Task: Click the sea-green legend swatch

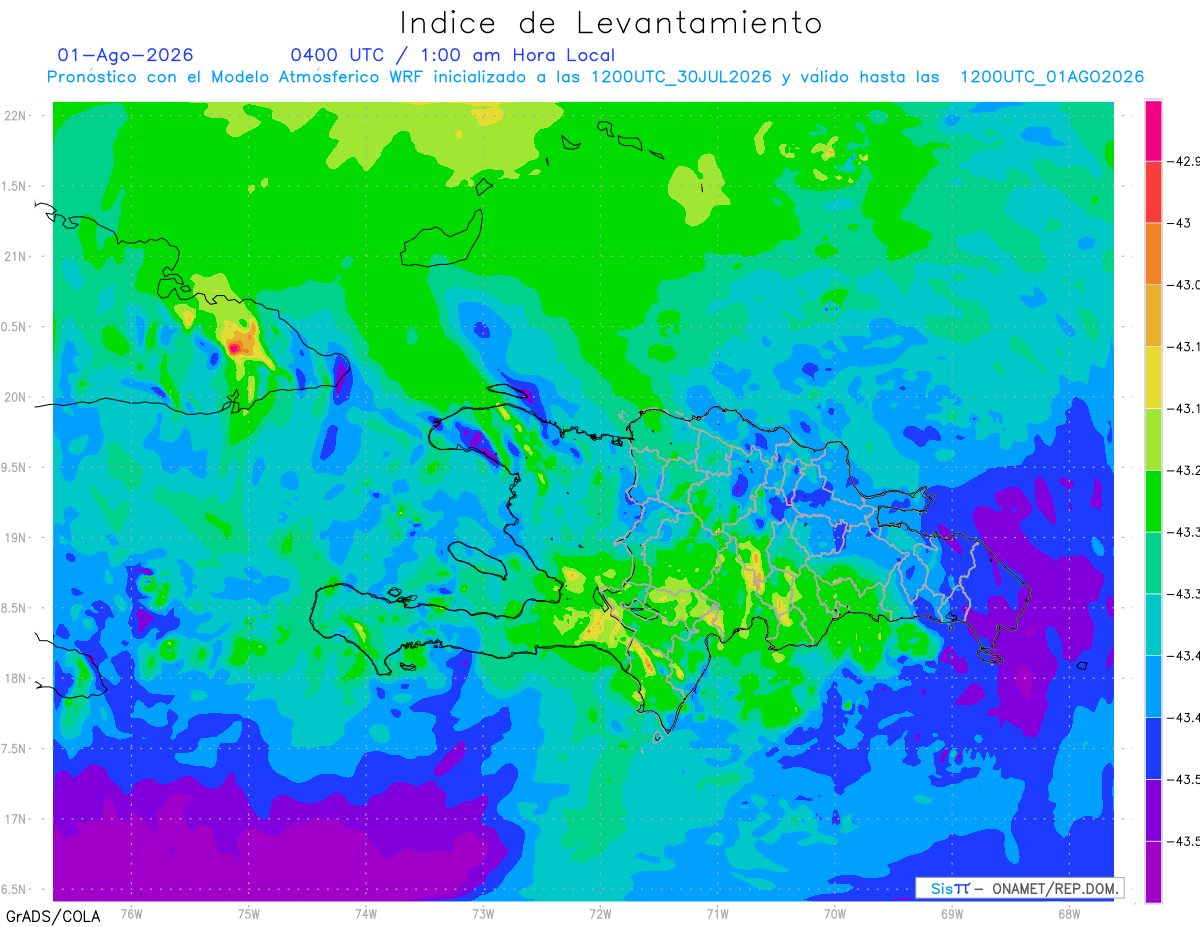Action: pos(1153,563)
